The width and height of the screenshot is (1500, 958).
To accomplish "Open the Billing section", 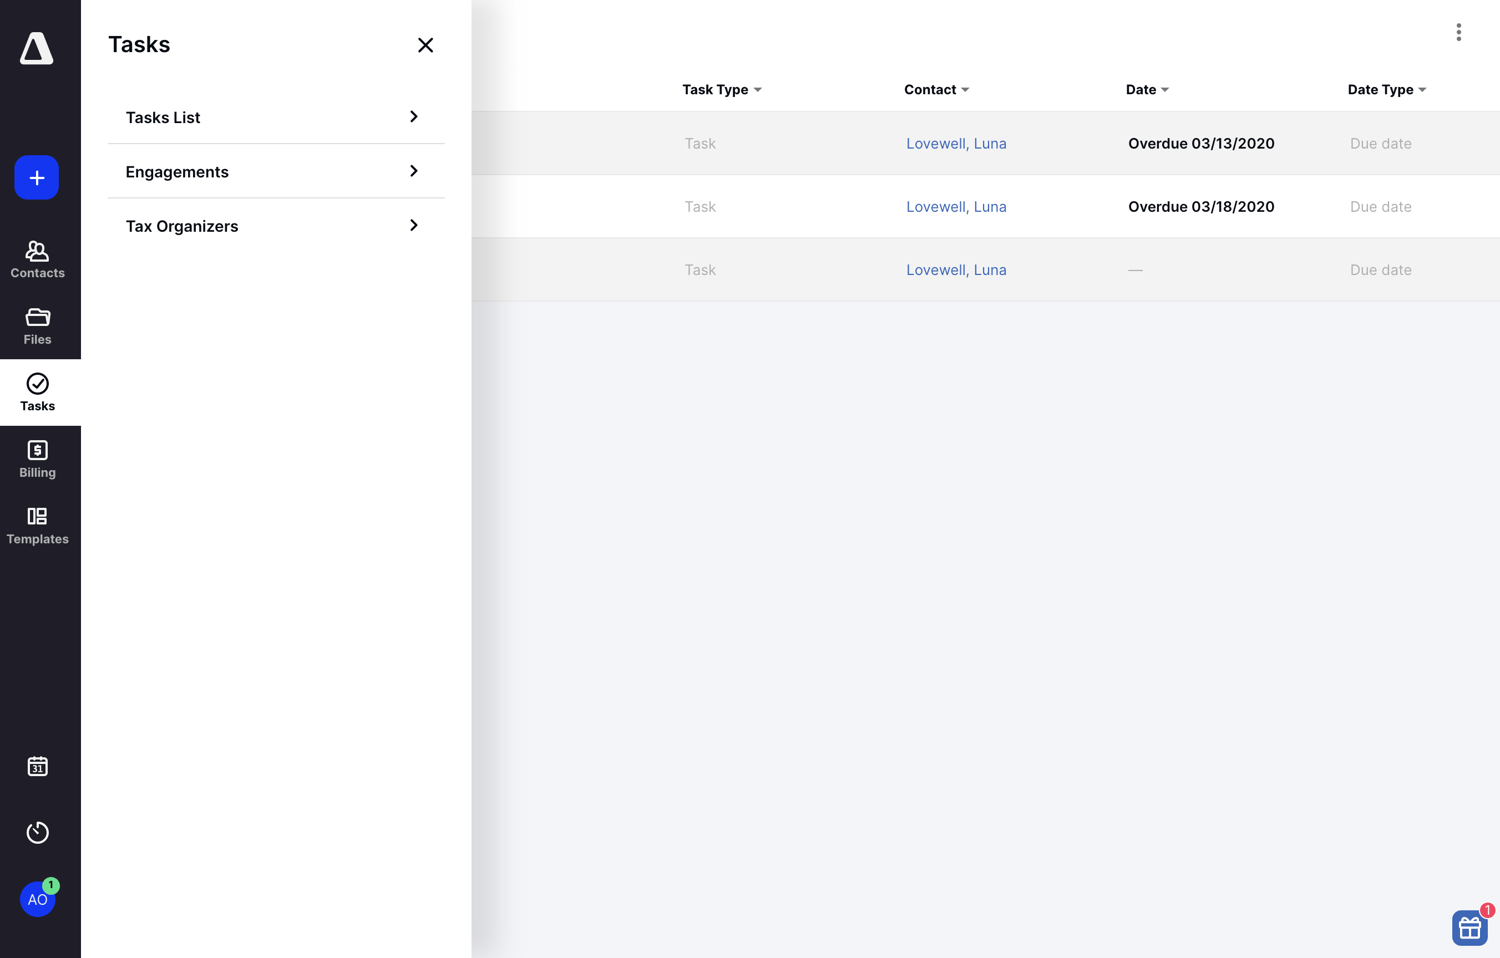I will click(37, 459).
